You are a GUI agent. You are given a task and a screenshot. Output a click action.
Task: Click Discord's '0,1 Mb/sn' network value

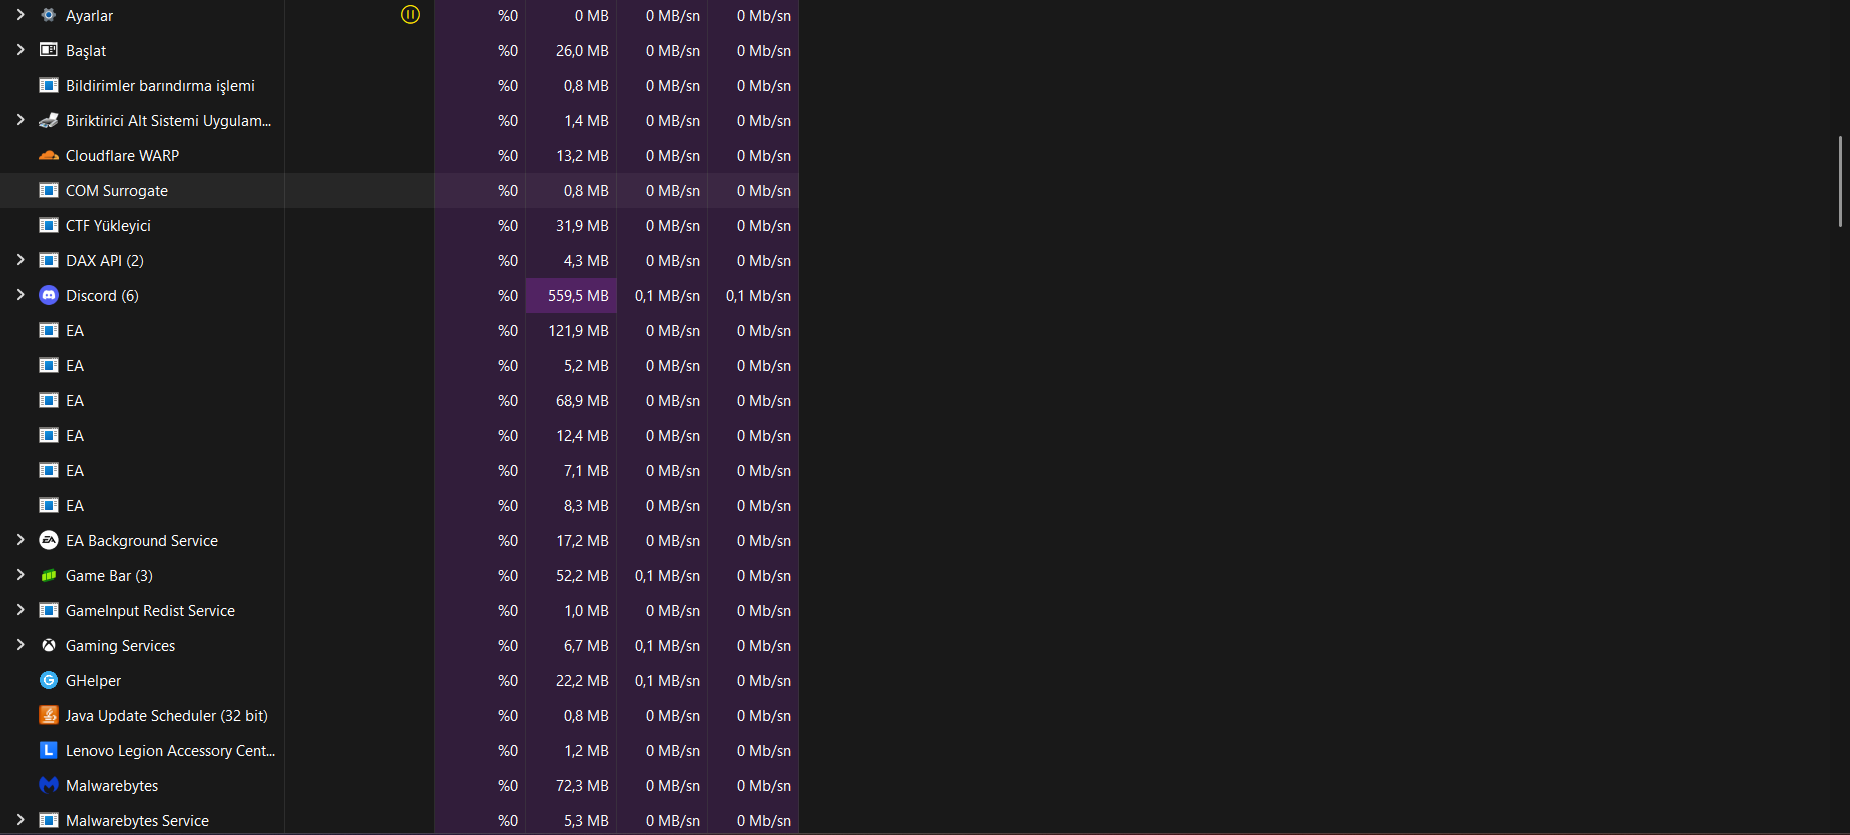(x=758, y=296)
